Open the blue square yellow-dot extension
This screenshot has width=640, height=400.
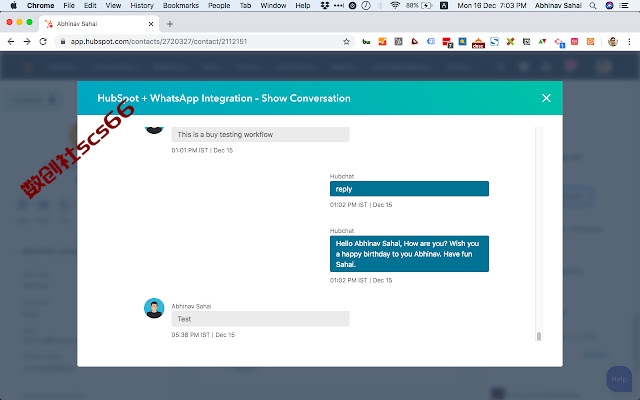[x=462, y=42]
